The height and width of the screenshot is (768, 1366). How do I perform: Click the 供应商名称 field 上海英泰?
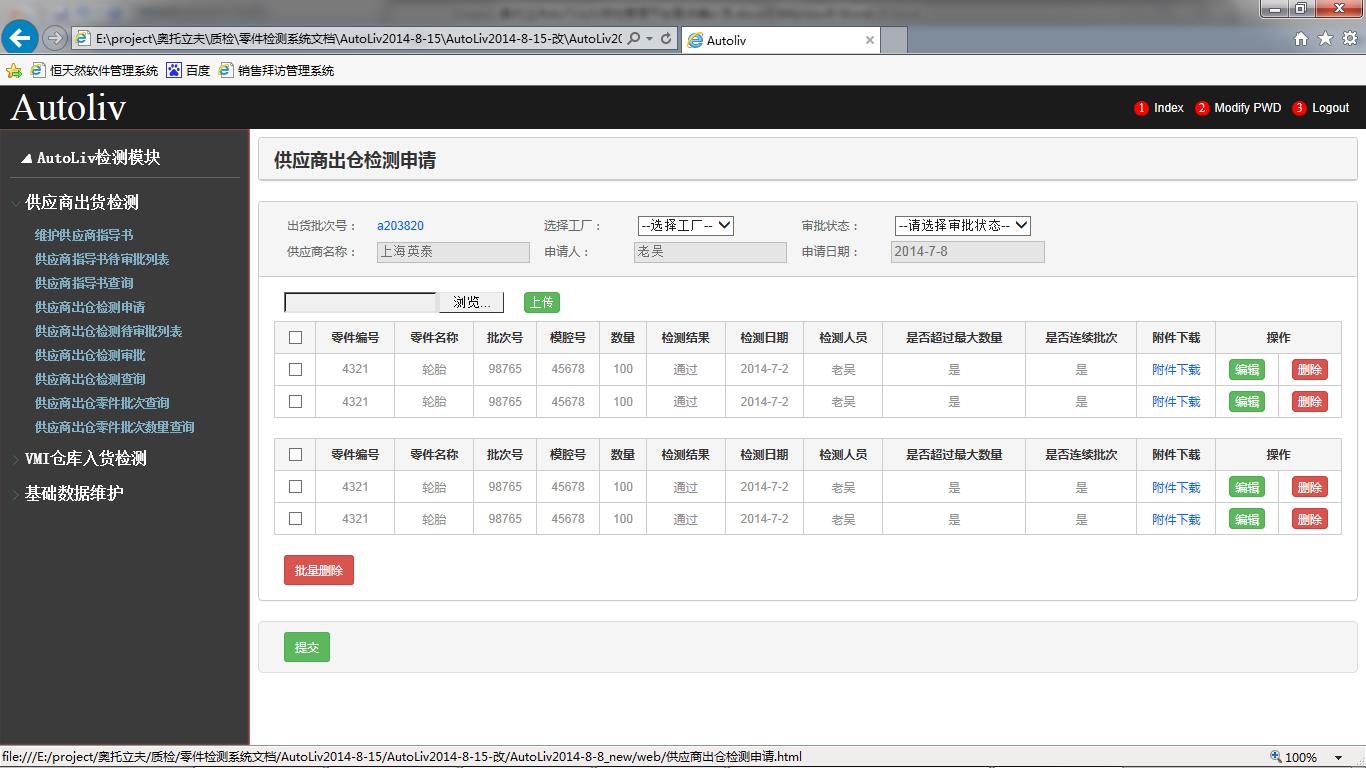[x=453, y=252]
